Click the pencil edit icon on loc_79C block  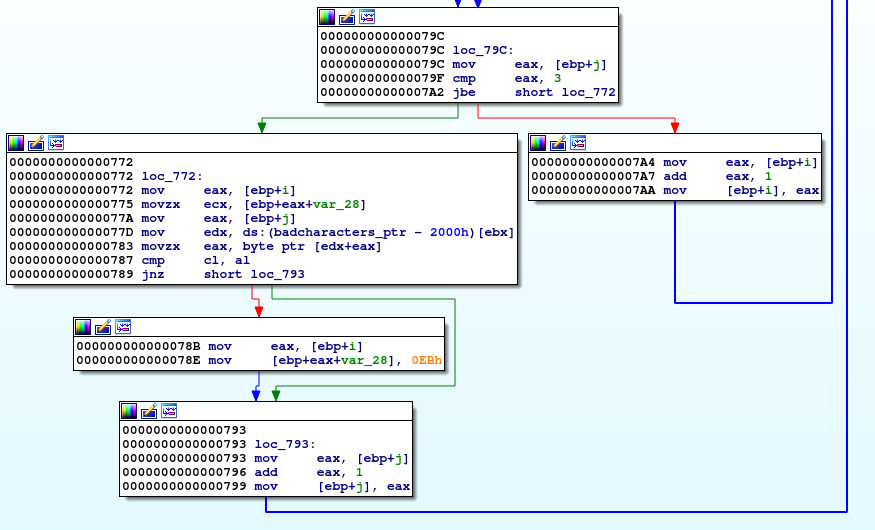(x=347, y=17)
